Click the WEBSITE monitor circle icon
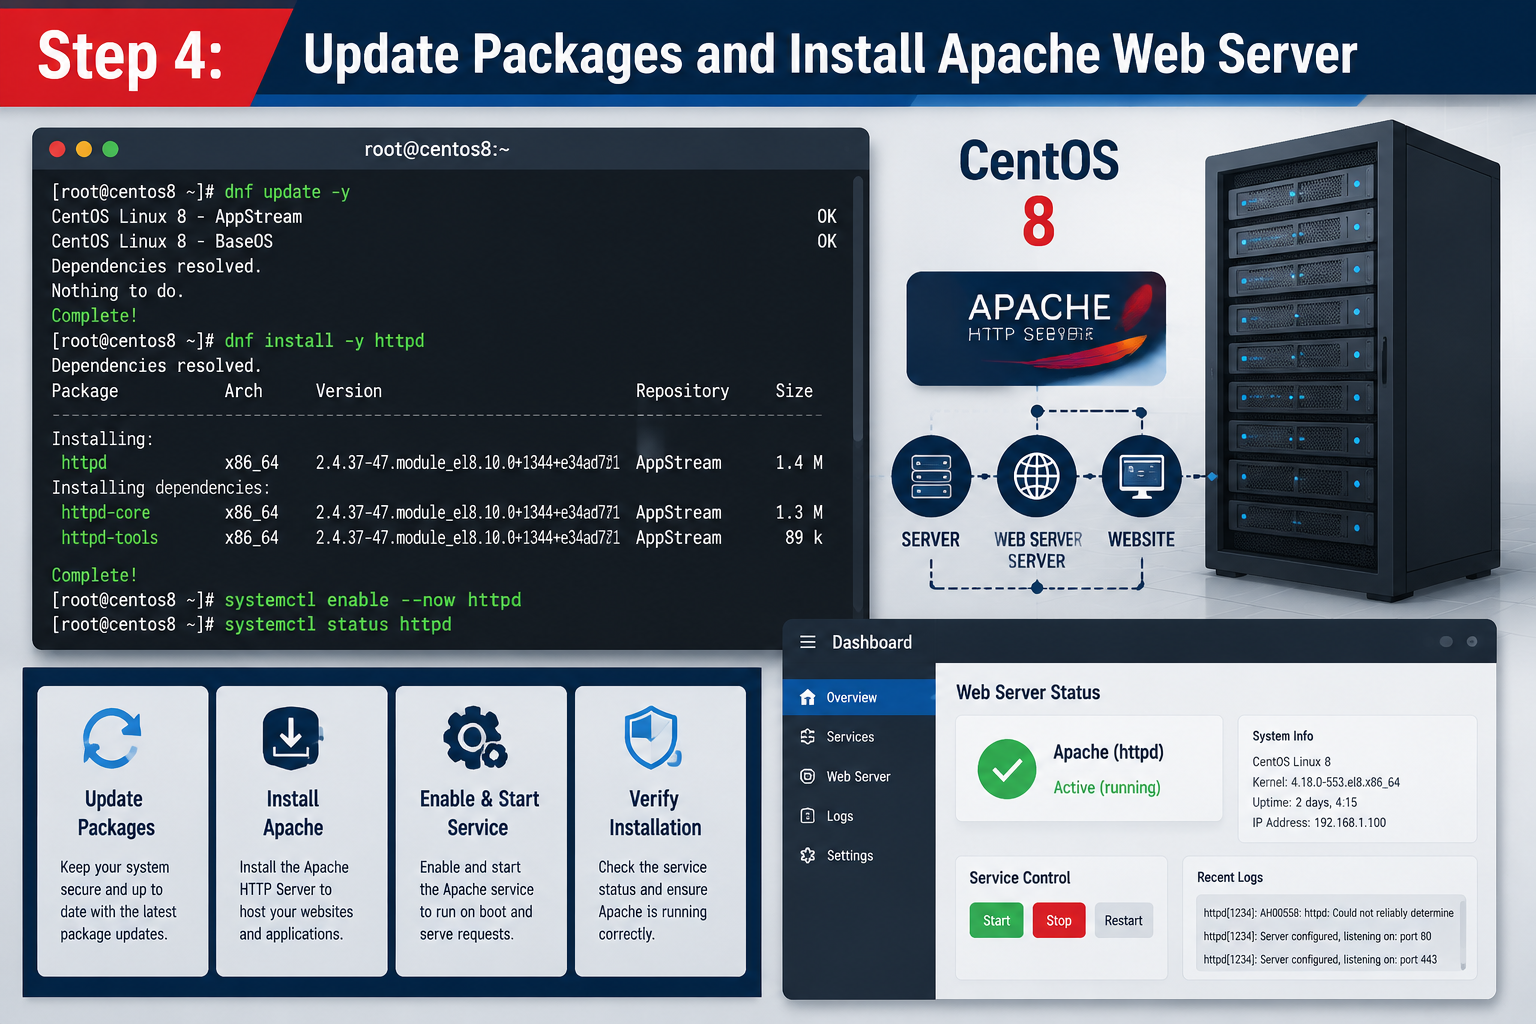The image size is (1536, 1024). click(x=1142, y=476)
